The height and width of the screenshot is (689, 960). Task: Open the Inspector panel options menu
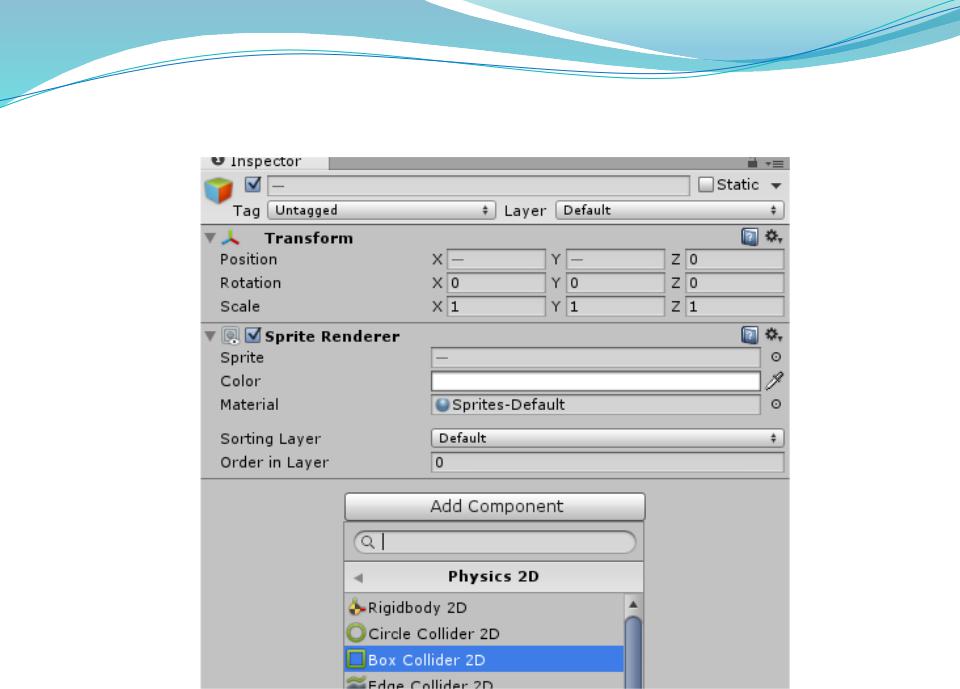click(775, 164)
